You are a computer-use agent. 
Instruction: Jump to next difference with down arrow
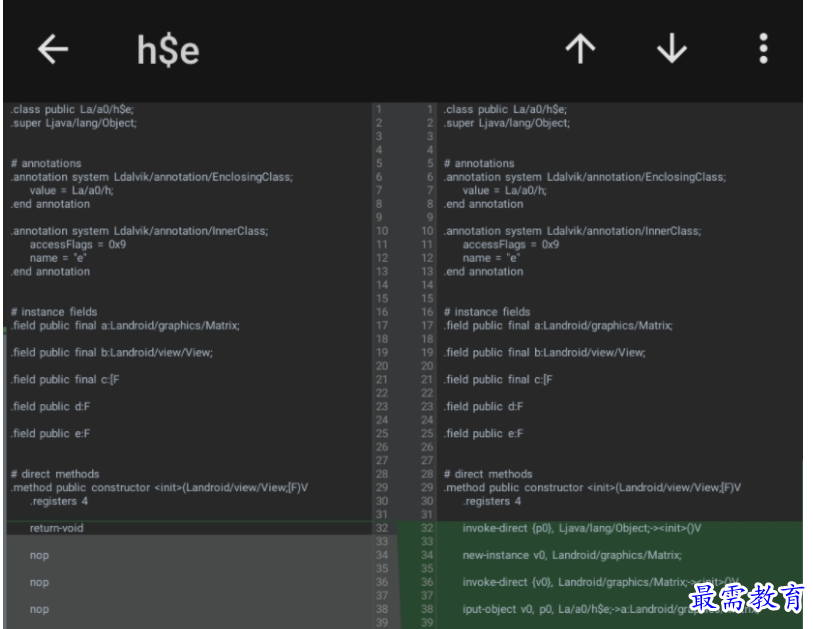pyautogui.click(x=671, y=49)
